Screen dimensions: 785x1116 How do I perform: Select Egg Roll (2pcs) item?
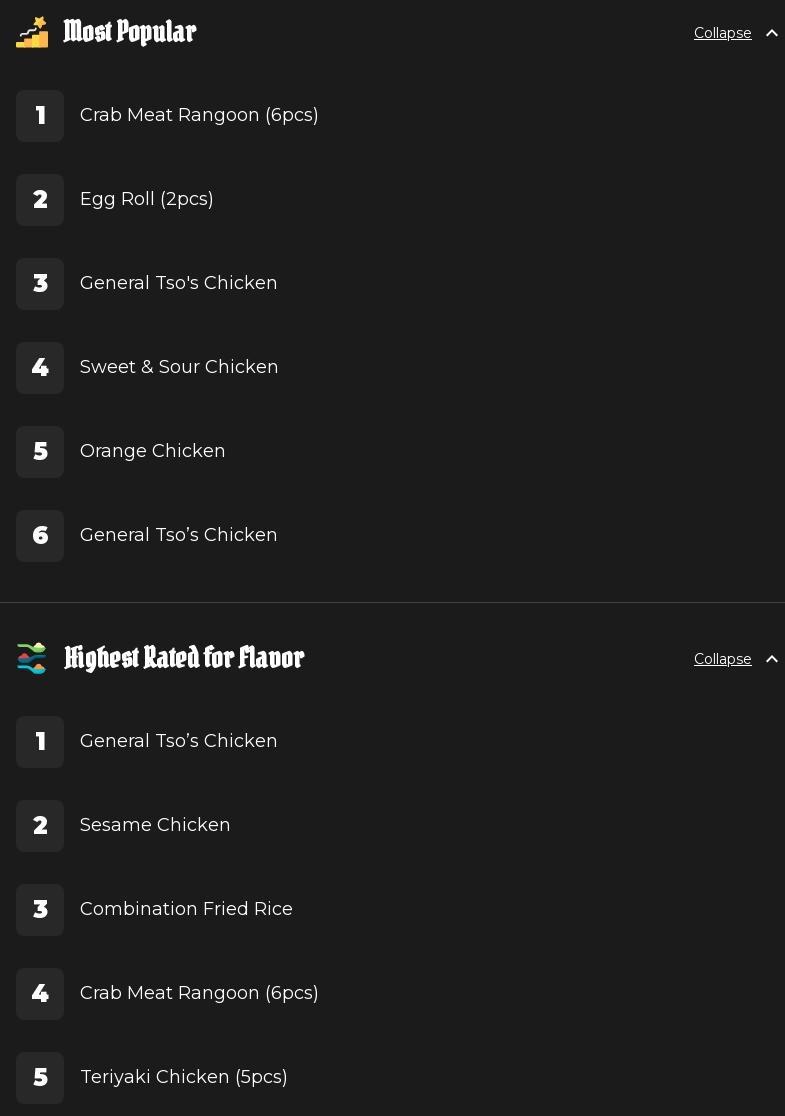pyautogui.click(x=147, y=199)
